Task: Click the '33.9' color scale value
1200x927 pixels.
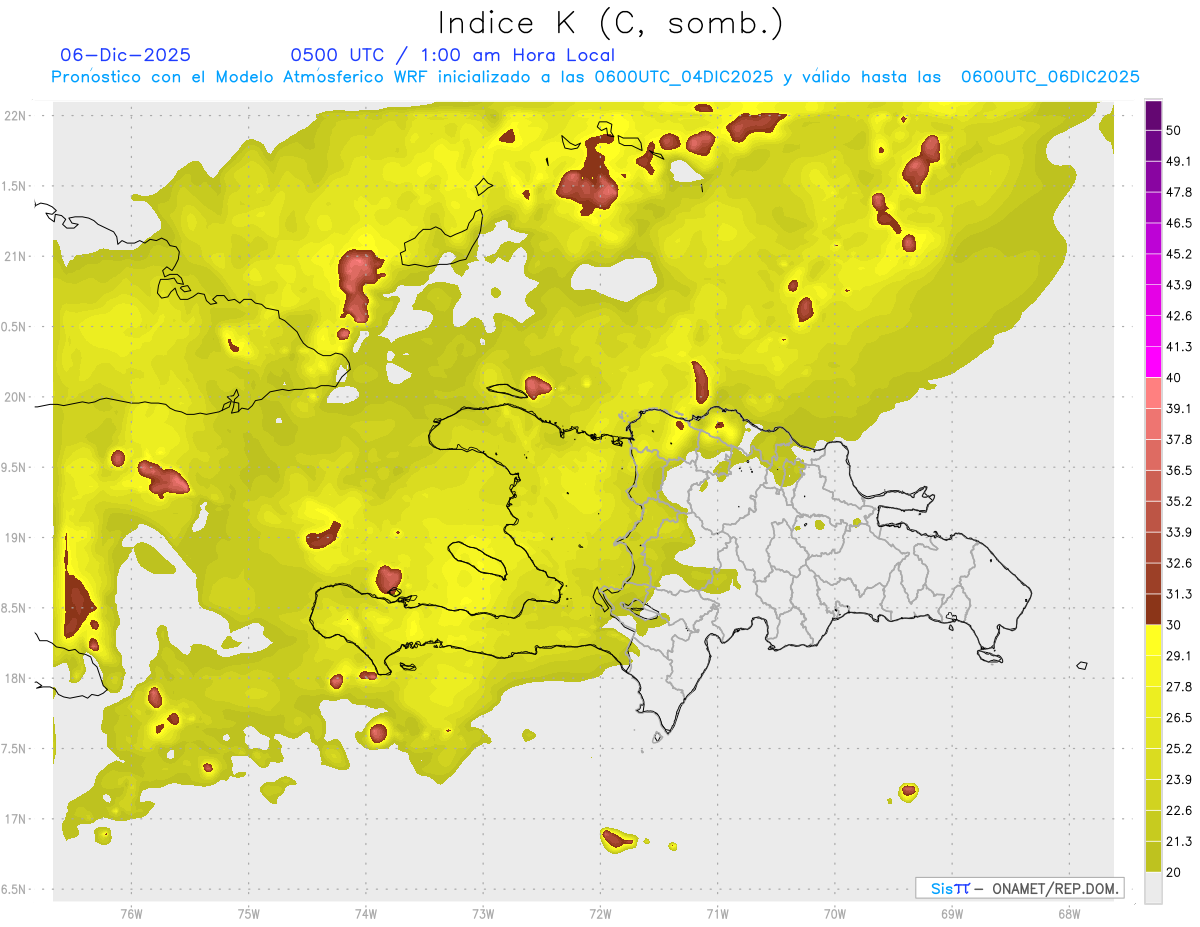Action: [x=1178, y=532]
